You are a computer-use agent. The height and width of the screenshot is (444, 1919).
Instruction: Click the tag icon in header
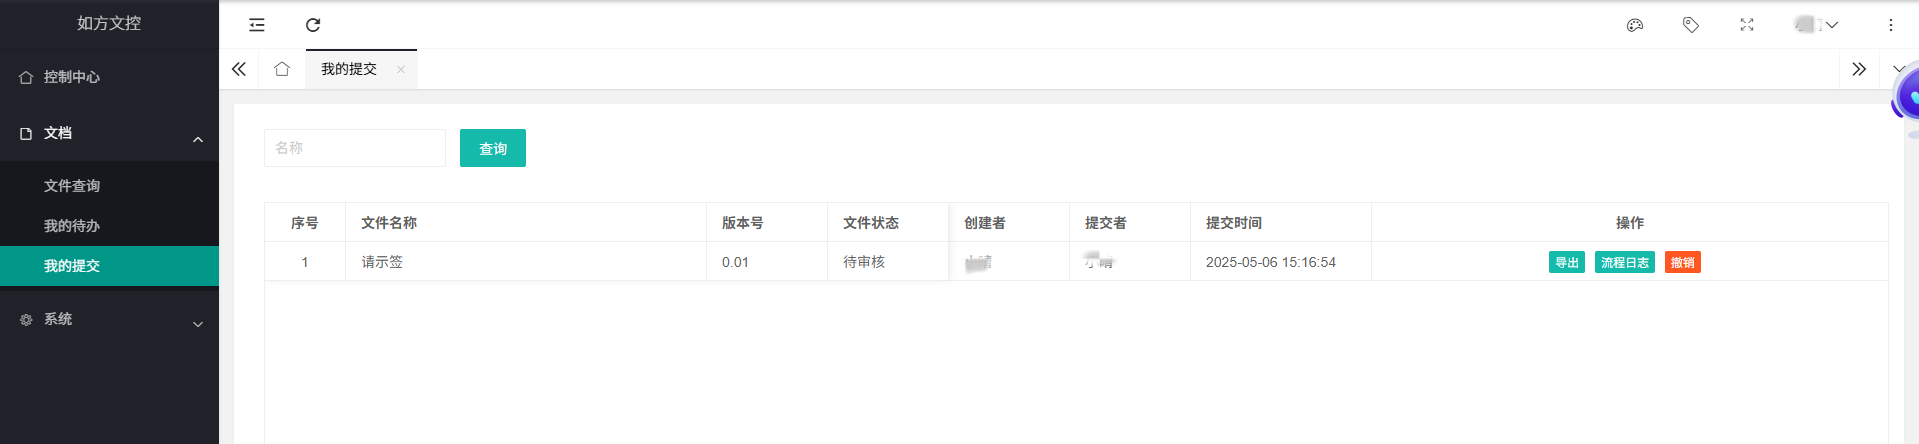click(x=1691, y=25)
